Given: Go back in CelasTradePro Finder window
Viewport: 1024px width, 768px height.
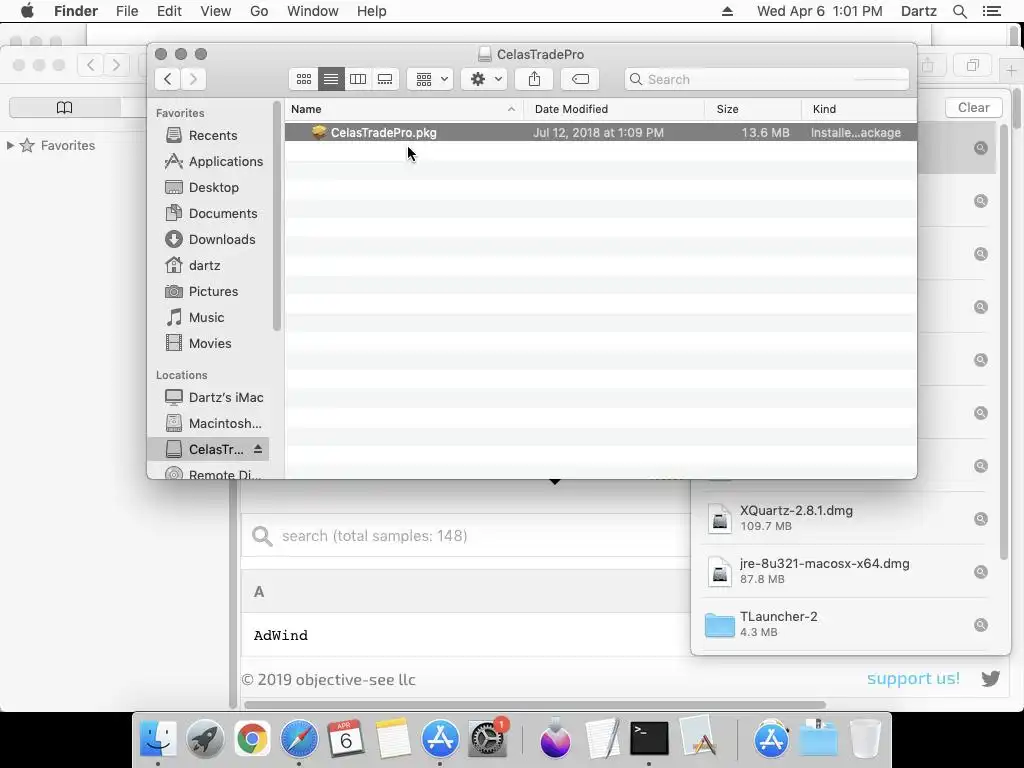Looking at the screenshot, I should tap(168, 79).
